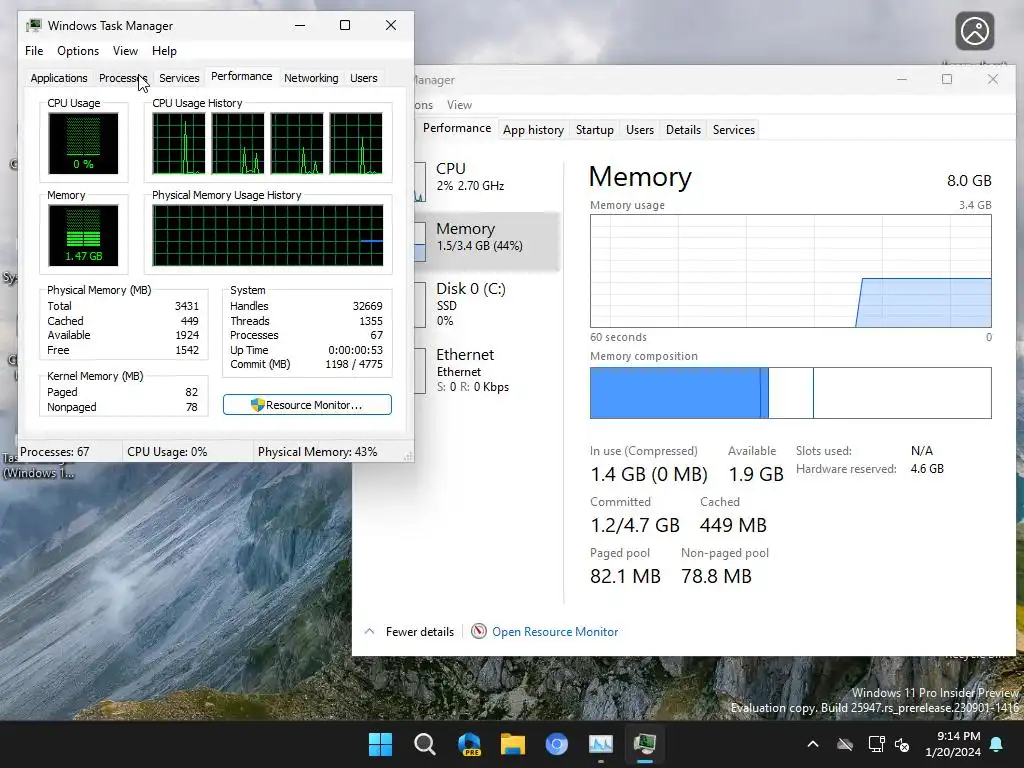
Task: Open the Services tab in background Task Manager
Action: 733,129
